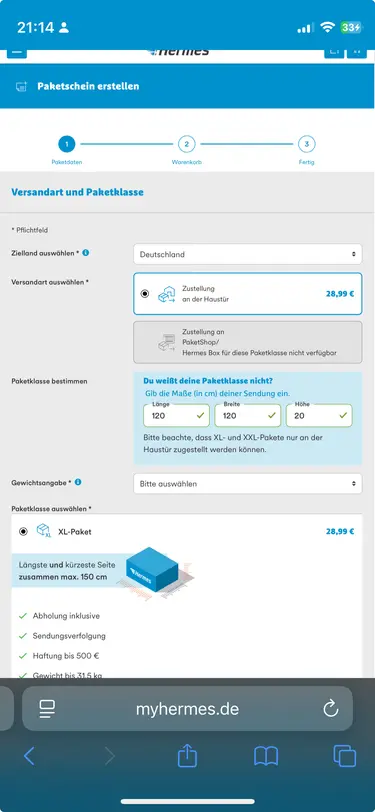Click the Länge input field

tap(177, 415)
